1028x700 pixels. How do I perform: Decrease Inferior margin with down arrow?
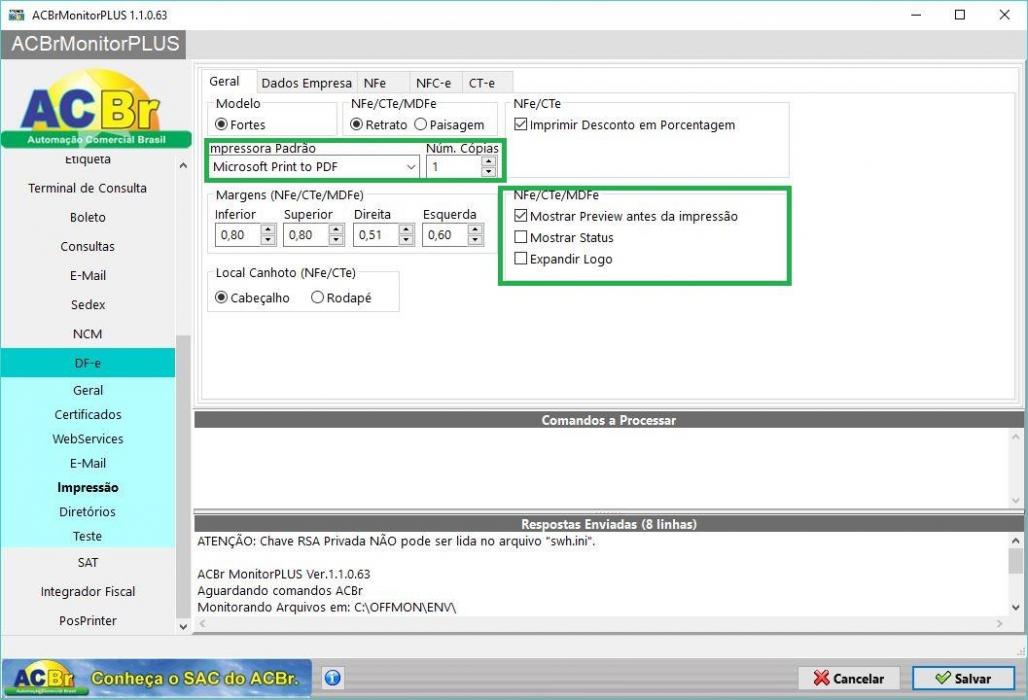click(268, 240)
